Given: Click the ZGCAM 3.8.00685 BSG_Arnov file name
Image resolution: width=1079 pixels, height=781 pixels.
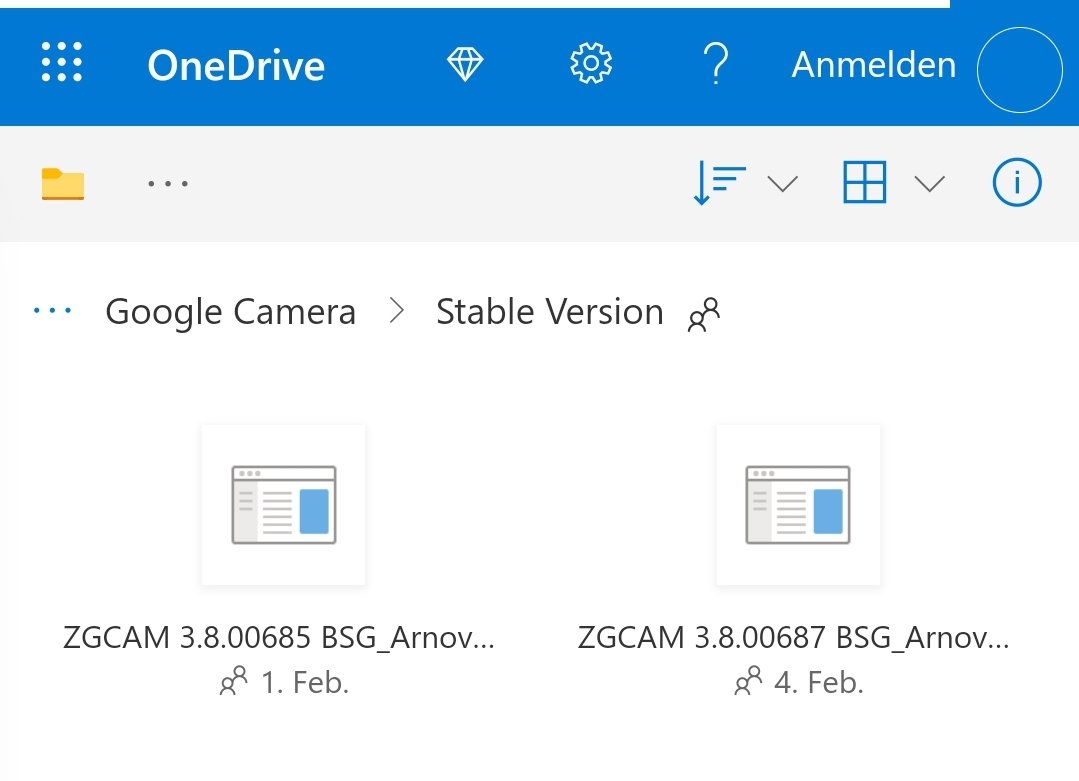Looking at the screenshot, I should (x=279, y=638).
